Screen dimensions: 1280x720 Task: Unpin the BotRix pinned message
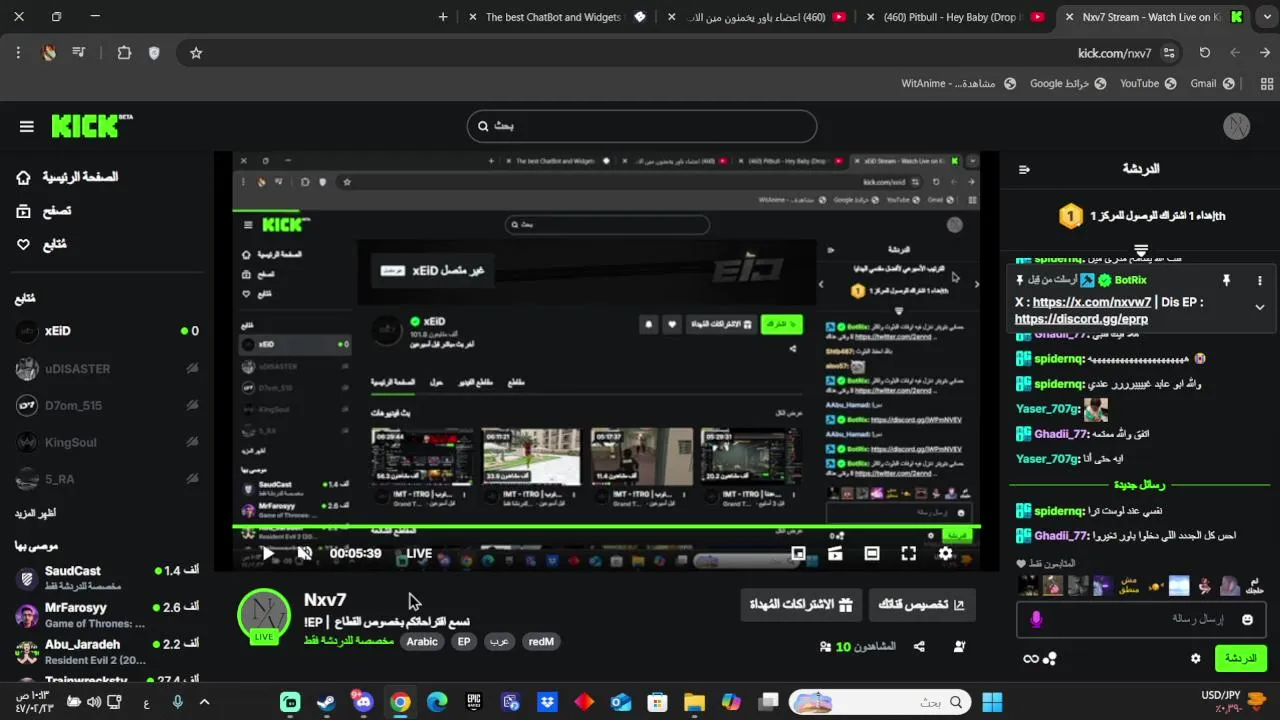tap(1226, 281)
